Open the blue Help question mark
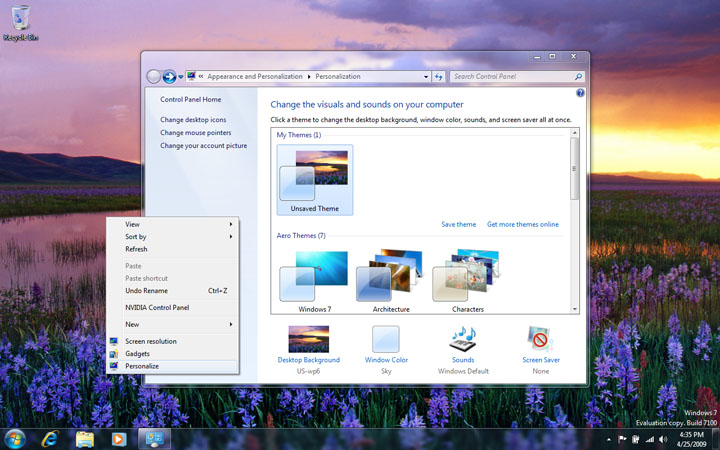Viewport: 720px width, 450px height. (x=580, y=93)
